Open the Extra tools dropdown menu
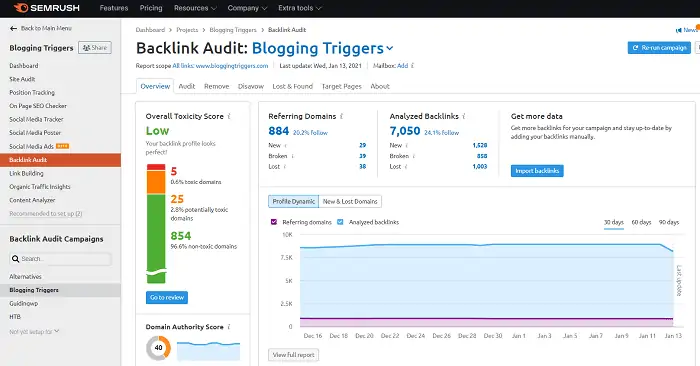 pyautogui.click(x=300, y=8)
